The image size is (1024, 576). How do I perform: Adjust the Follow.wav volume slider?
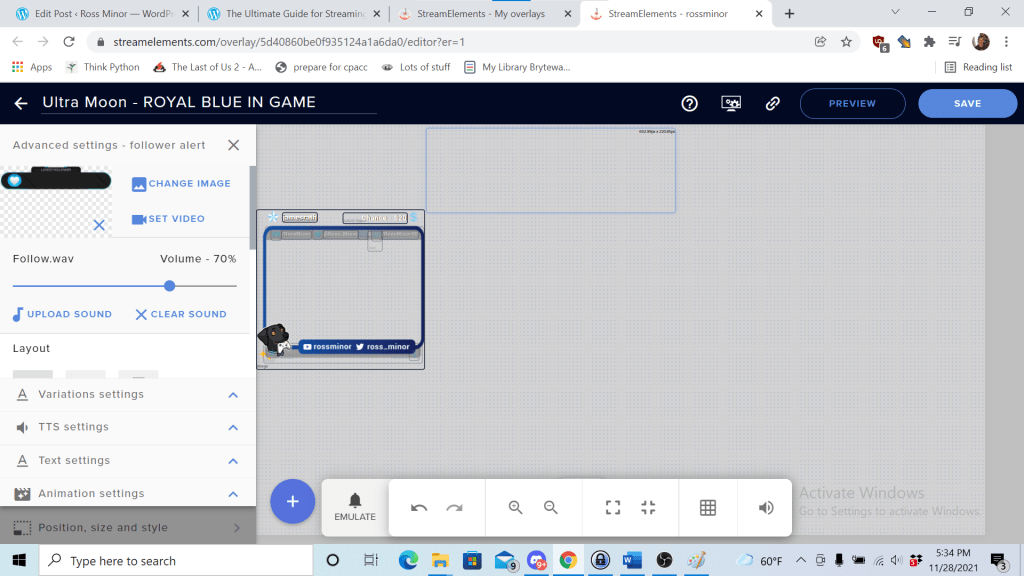[x=168, y=285]
